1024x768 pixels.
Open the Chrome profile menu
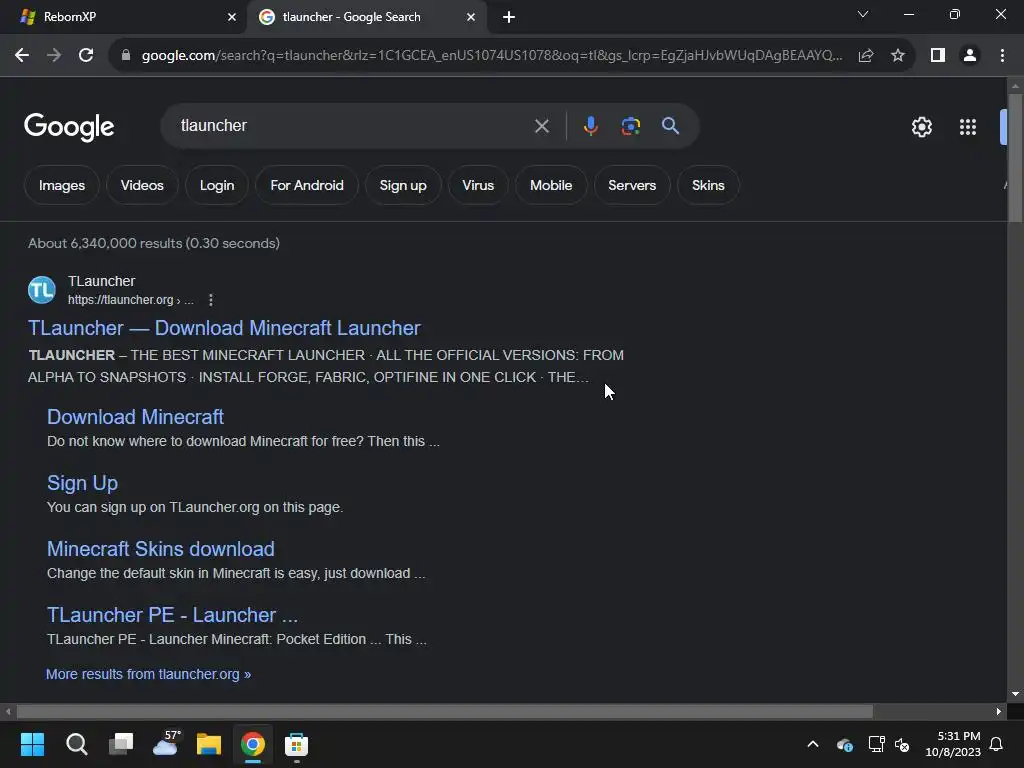coord(970,56)
